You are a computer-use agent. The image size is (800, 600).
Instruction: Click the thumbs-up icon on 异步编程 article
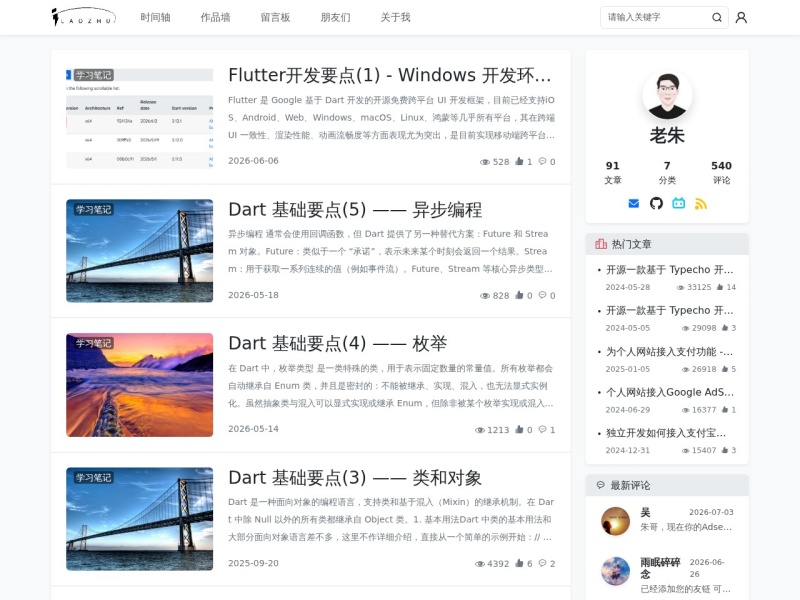(519, 295)
